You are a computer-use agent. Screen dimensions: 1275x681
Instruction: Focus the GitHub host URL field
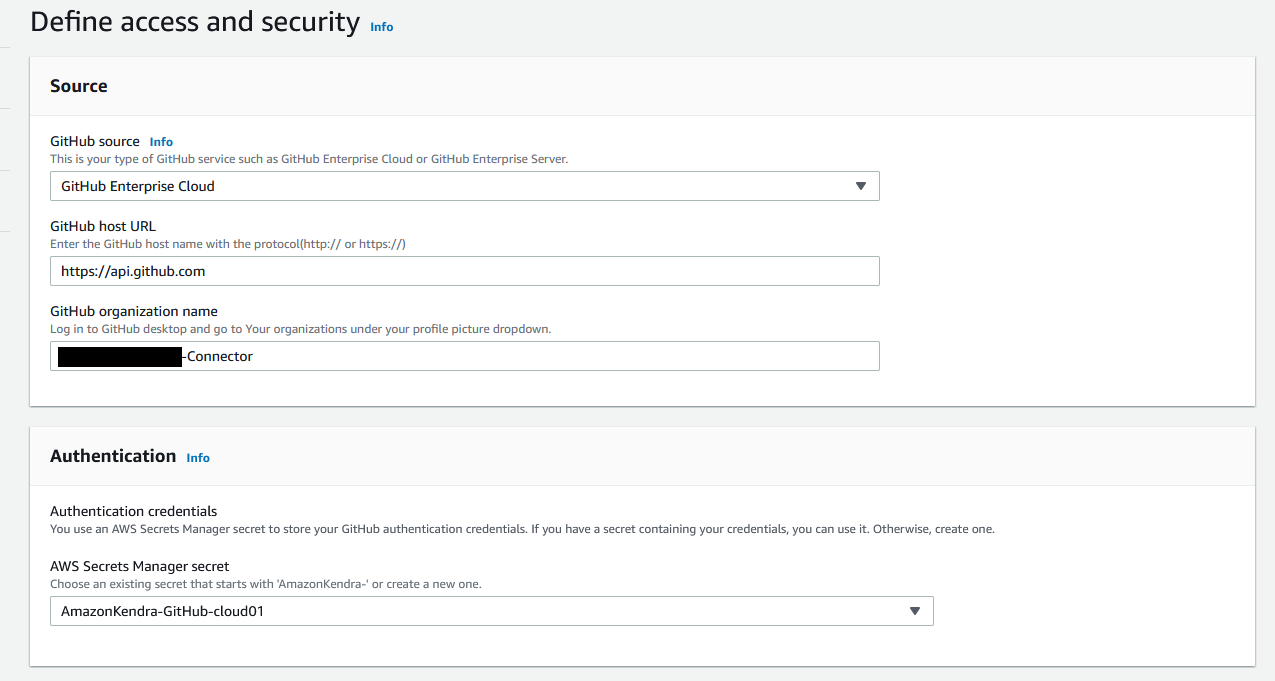[464, 271]
